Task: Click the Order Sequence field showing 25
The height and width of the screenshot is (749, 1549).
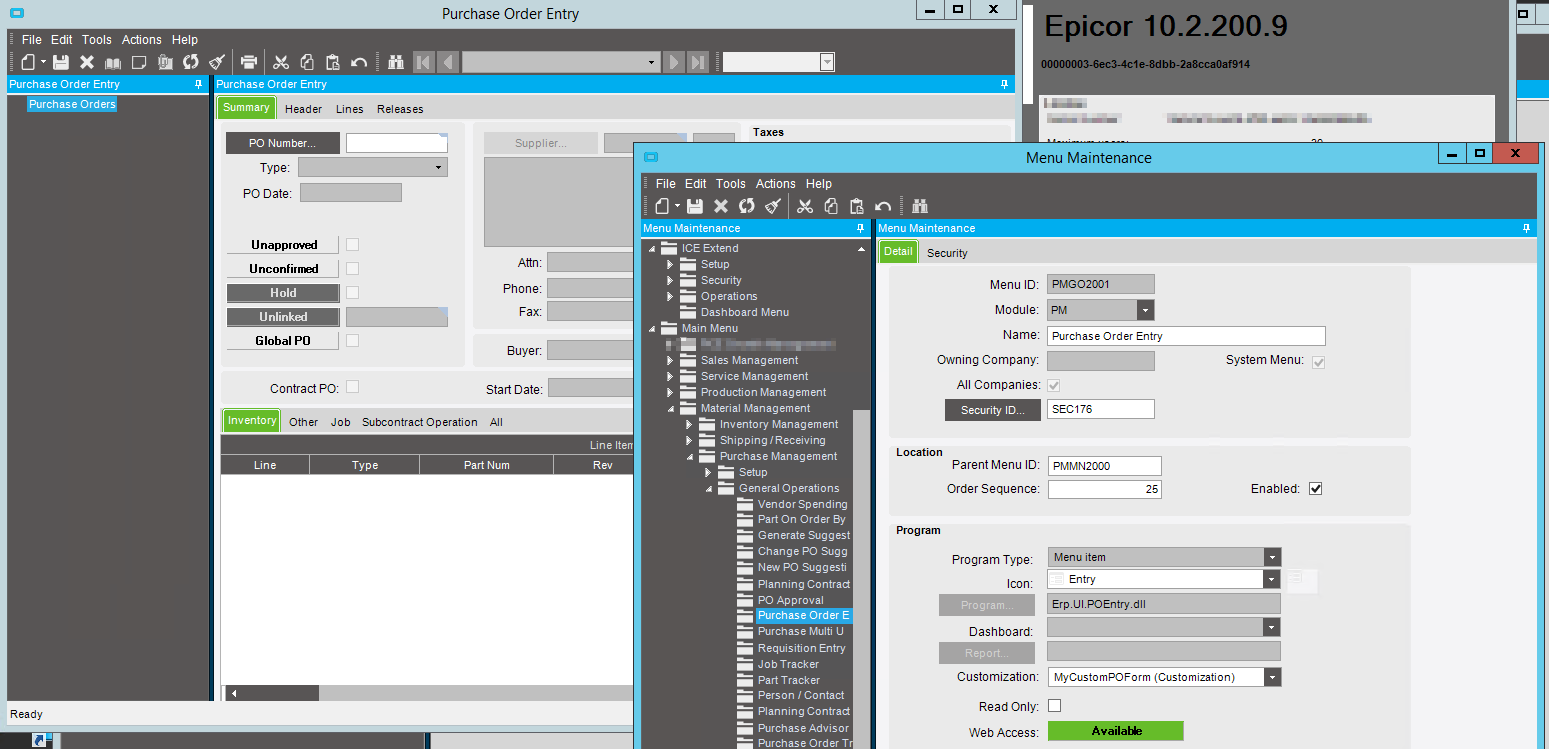Action: [x=1104, y=490]
